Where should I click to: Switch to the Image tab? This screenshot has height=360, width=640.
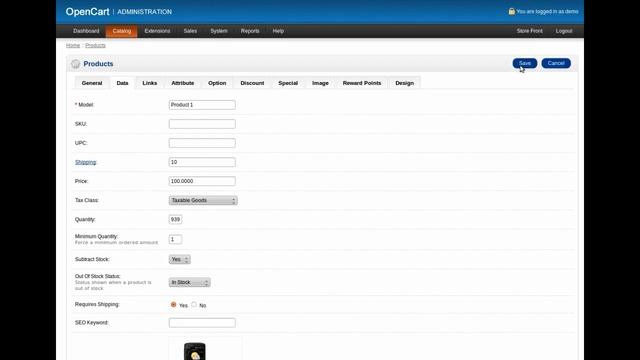[320, 83]
